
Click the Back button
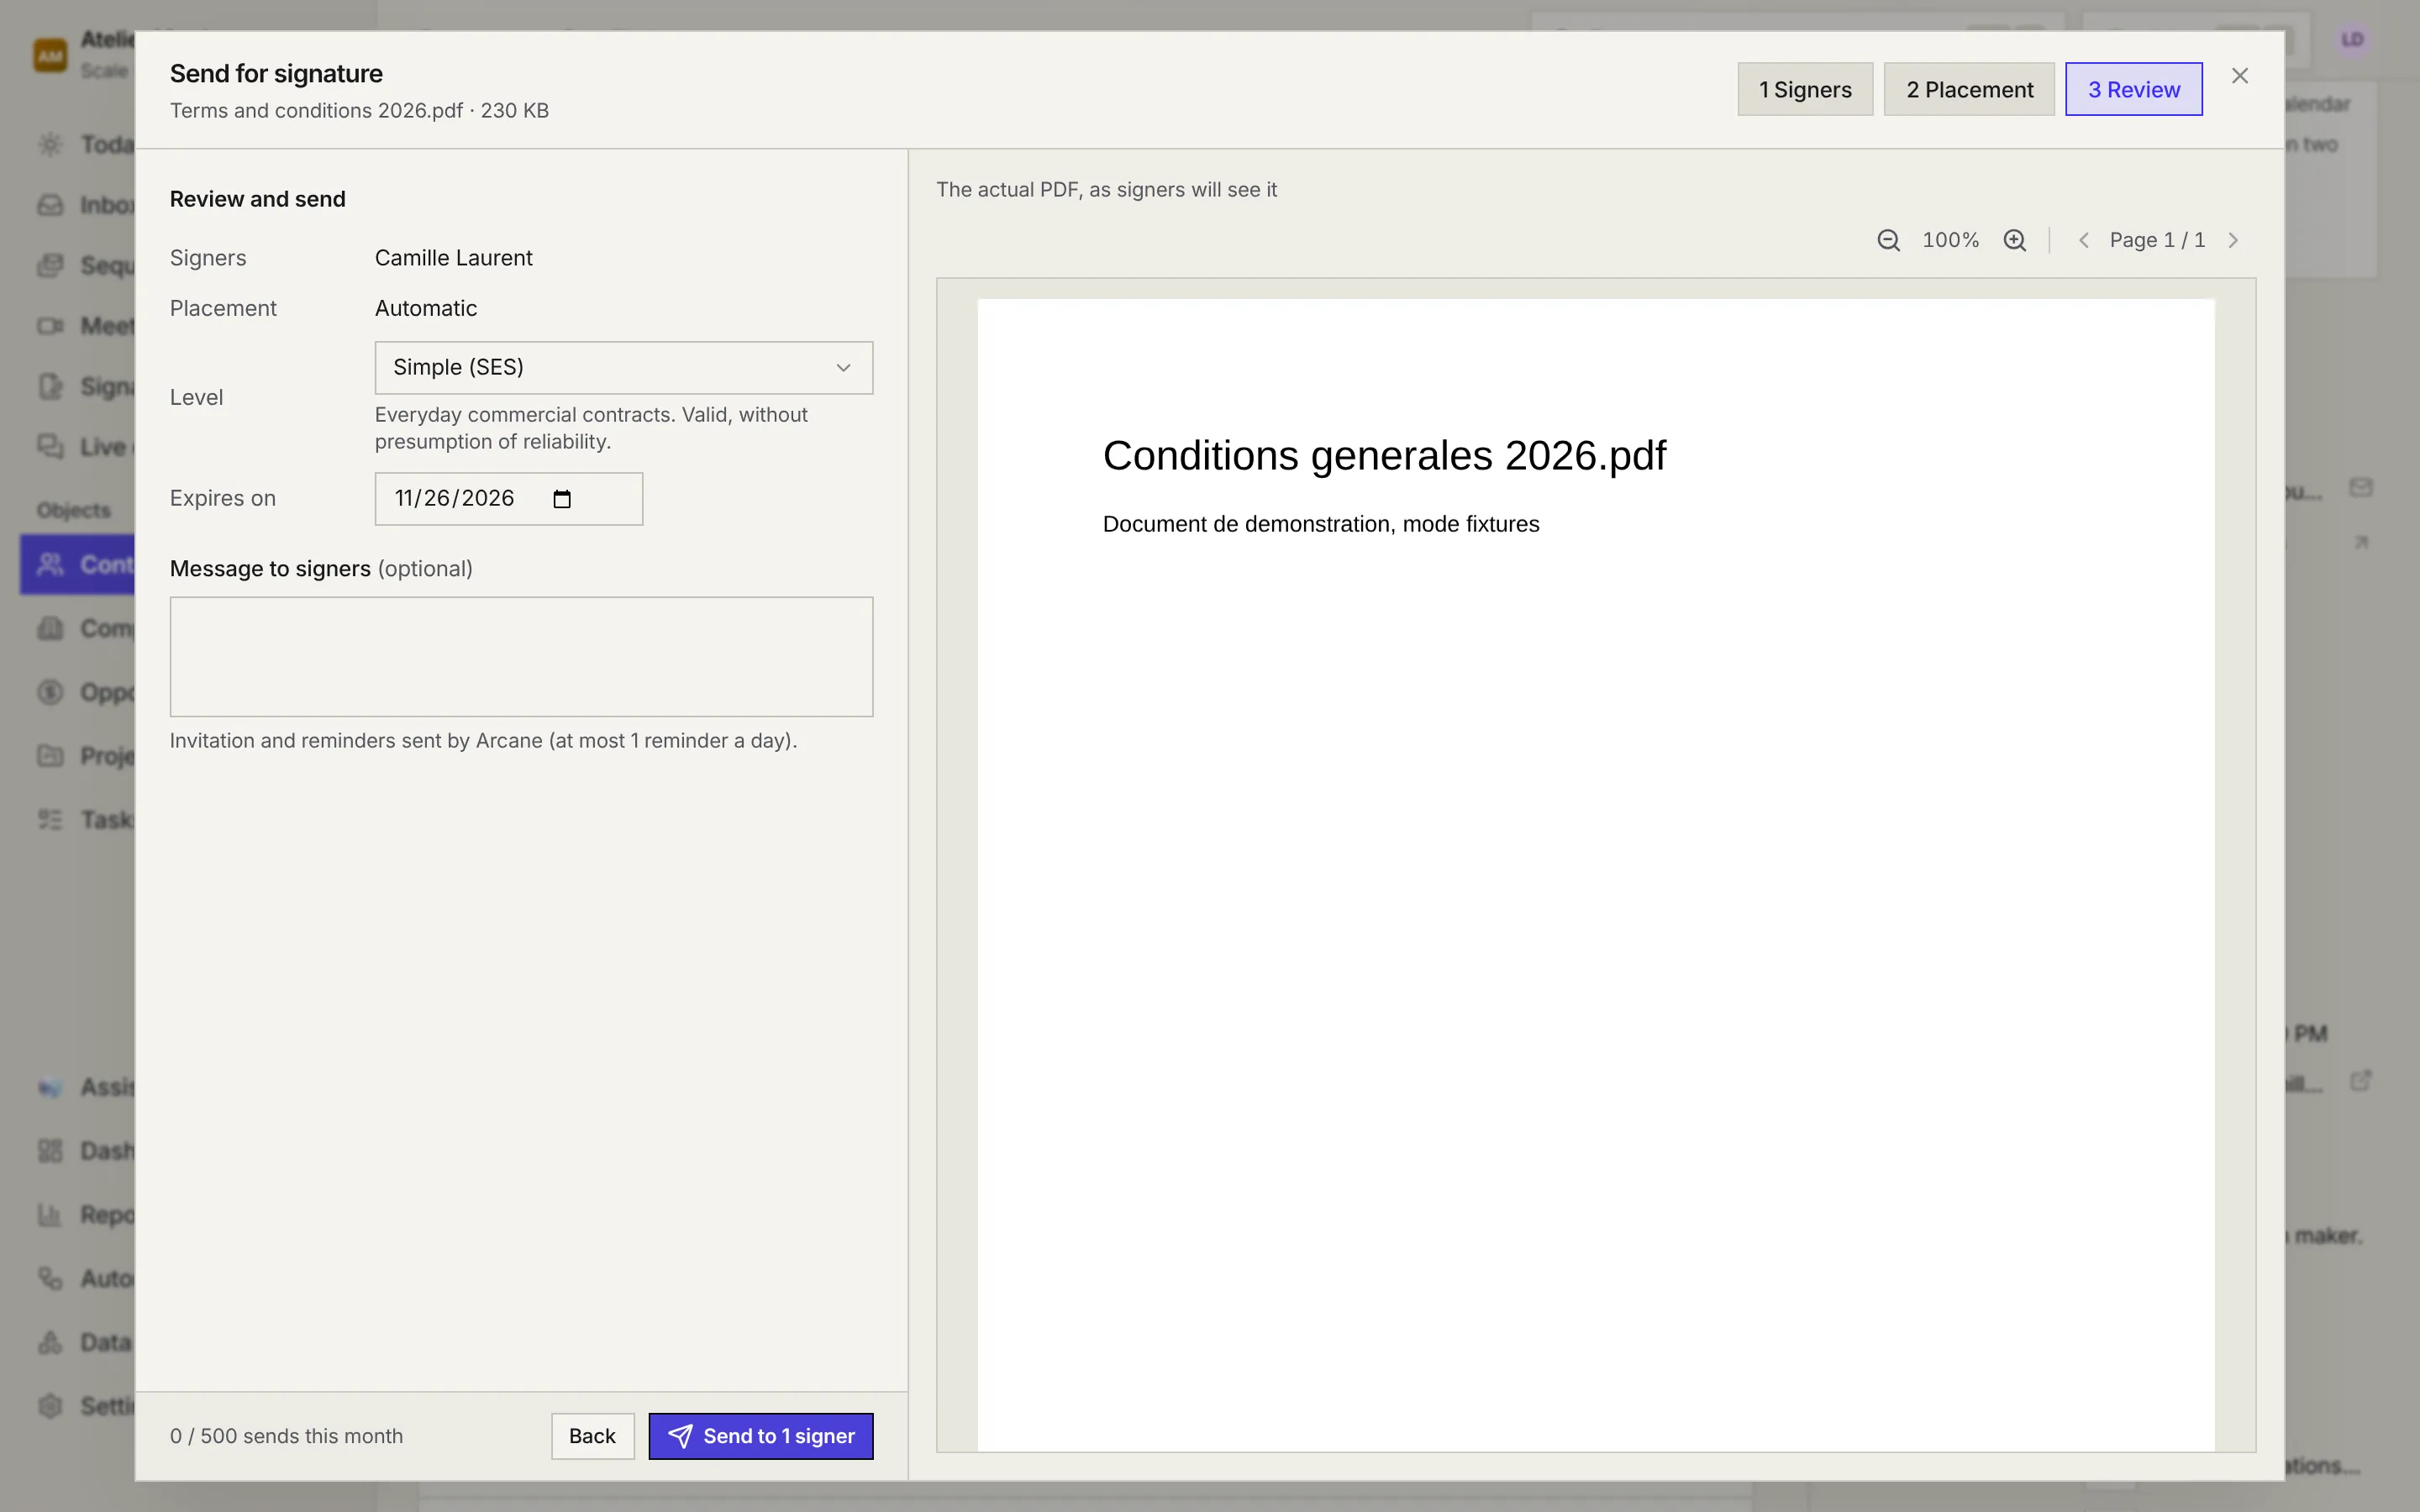tap(592, 1436)
